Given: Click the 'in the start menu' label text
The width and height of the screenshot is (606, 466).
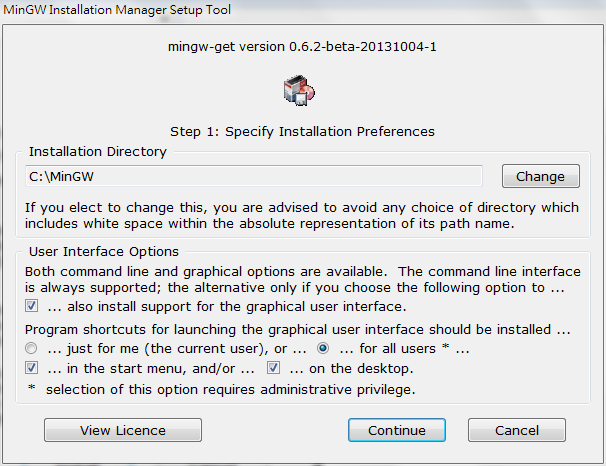Looking at the screenshot, I should click(151, 368).
